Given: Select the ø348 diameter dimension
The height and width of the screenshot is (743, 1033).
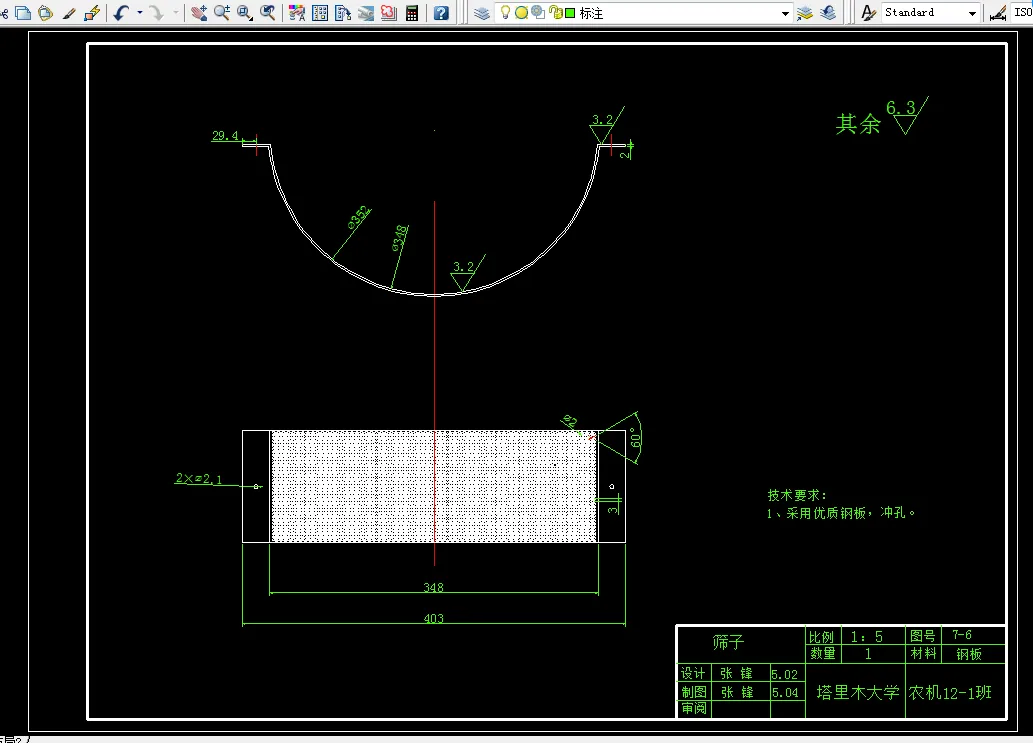Looking at the screenshot, I should [x=400, y=238].
